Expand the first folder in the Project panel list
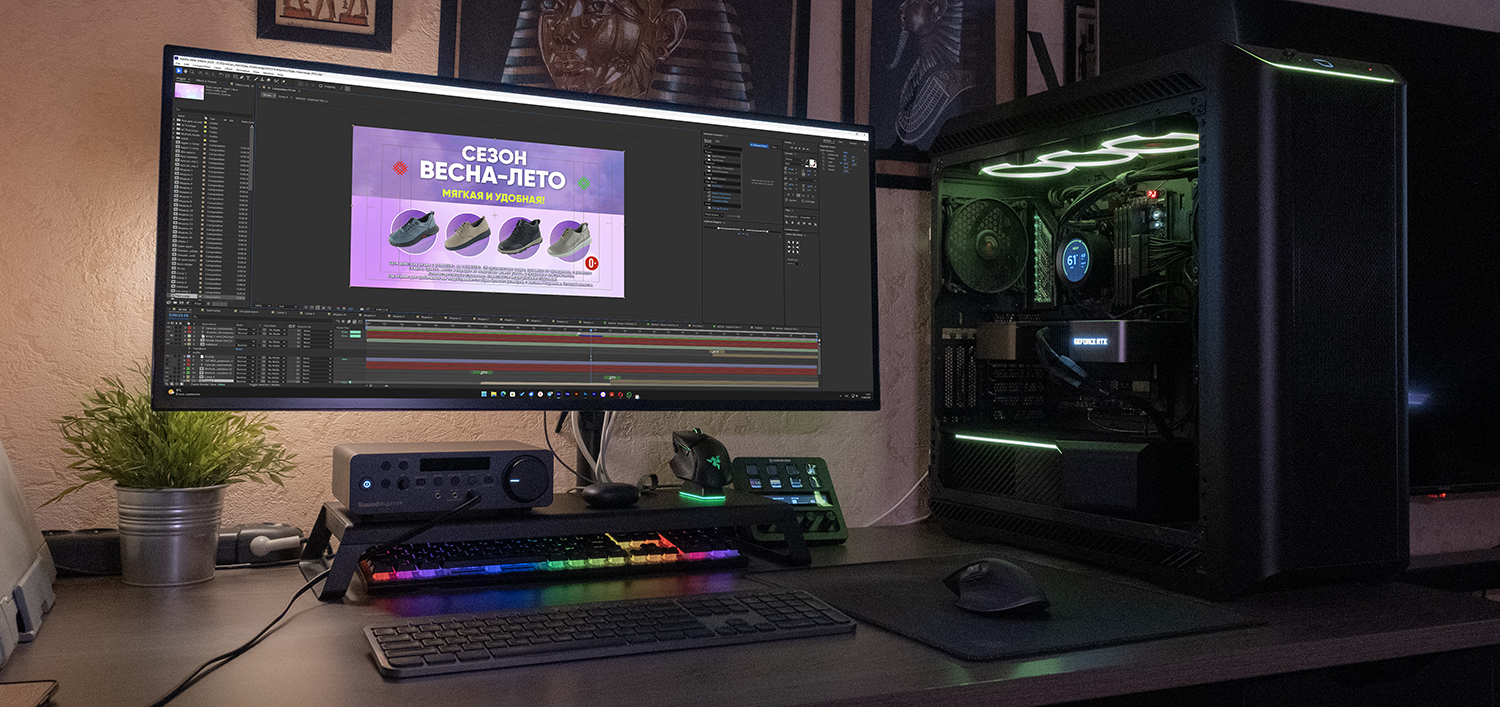This screenshot has width=1500, height=707. pos(174,120)
